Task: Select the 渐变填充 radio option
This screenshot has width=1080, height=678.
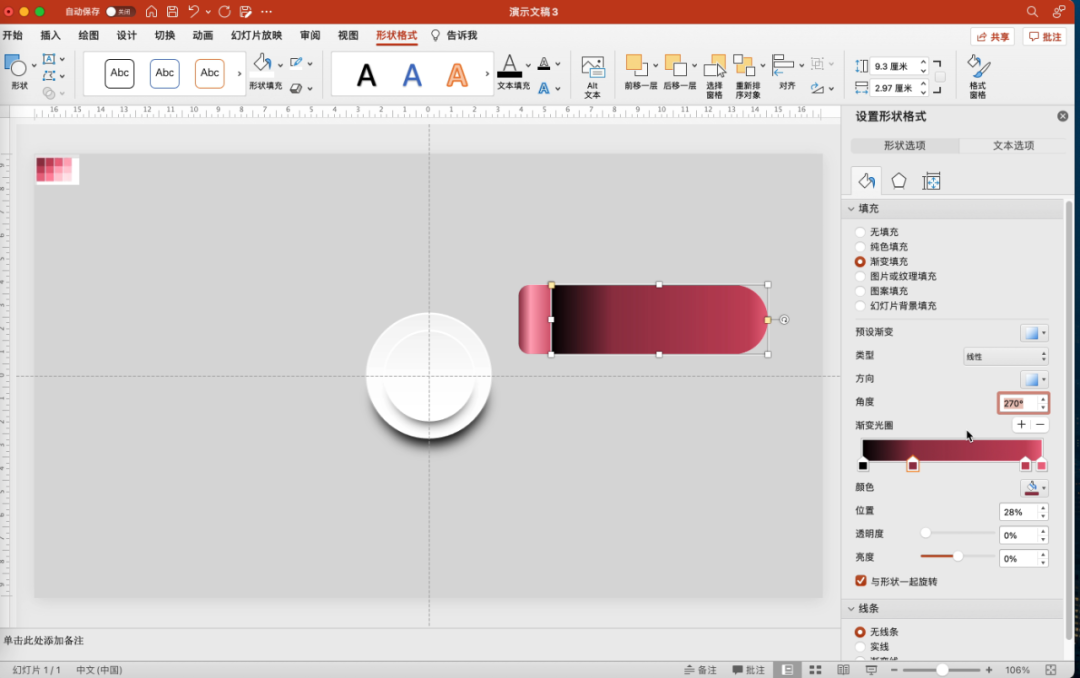Action: [x=860, y=262]
